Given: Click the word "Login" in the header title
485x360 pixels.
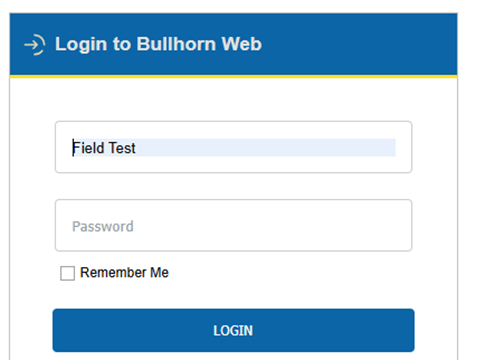Looking at the screenshot, I should coord(81,45).
